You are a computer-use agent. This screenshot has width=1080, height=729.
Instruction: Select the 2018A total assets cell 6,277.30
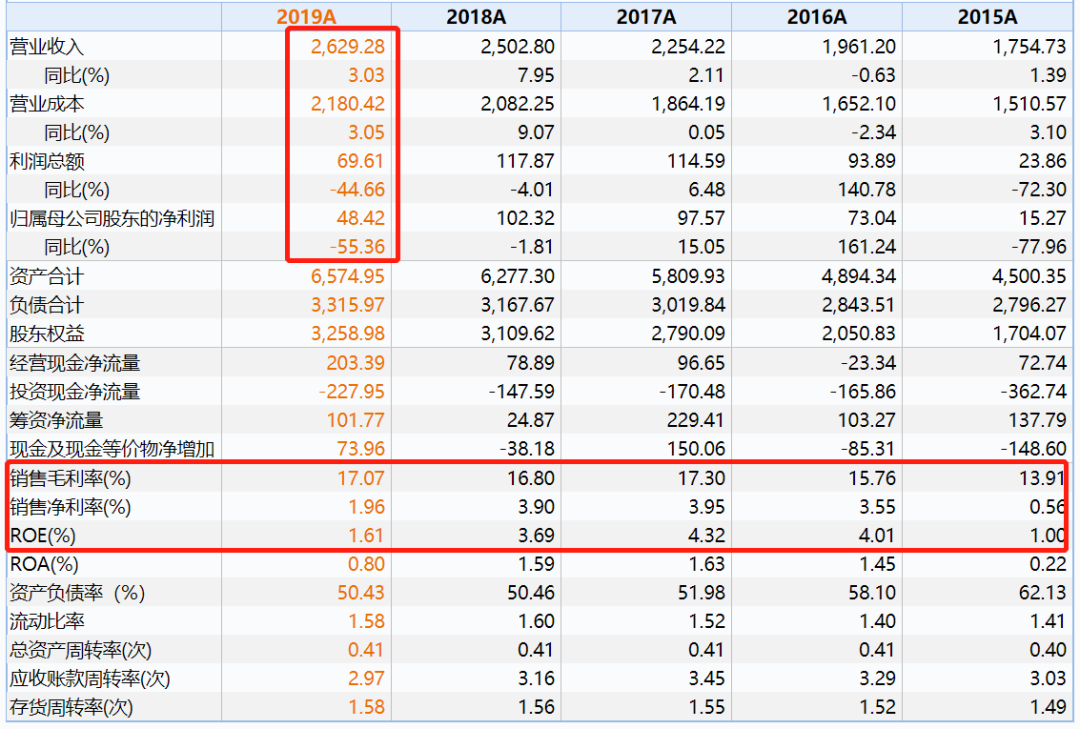(517, 276)
